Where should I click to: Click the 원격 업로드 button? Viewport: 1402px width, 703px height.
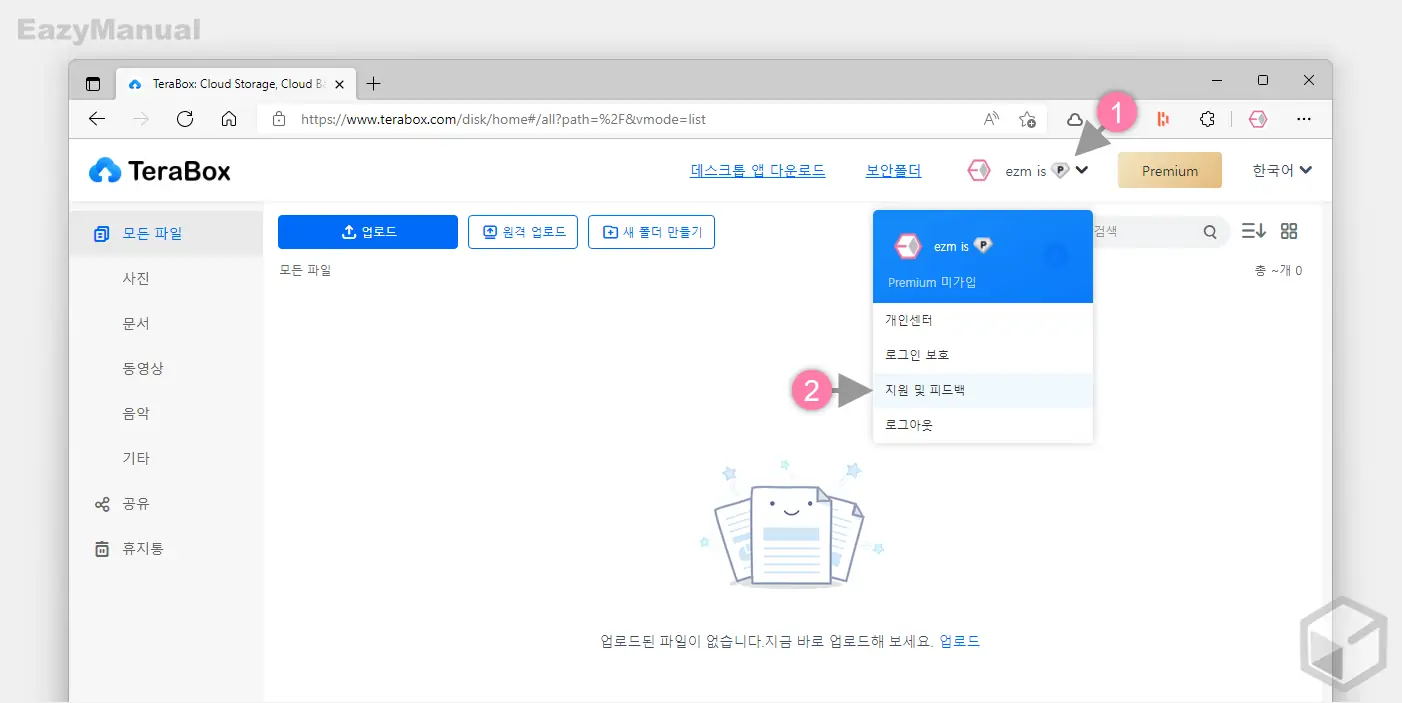[x=522, y=231]
